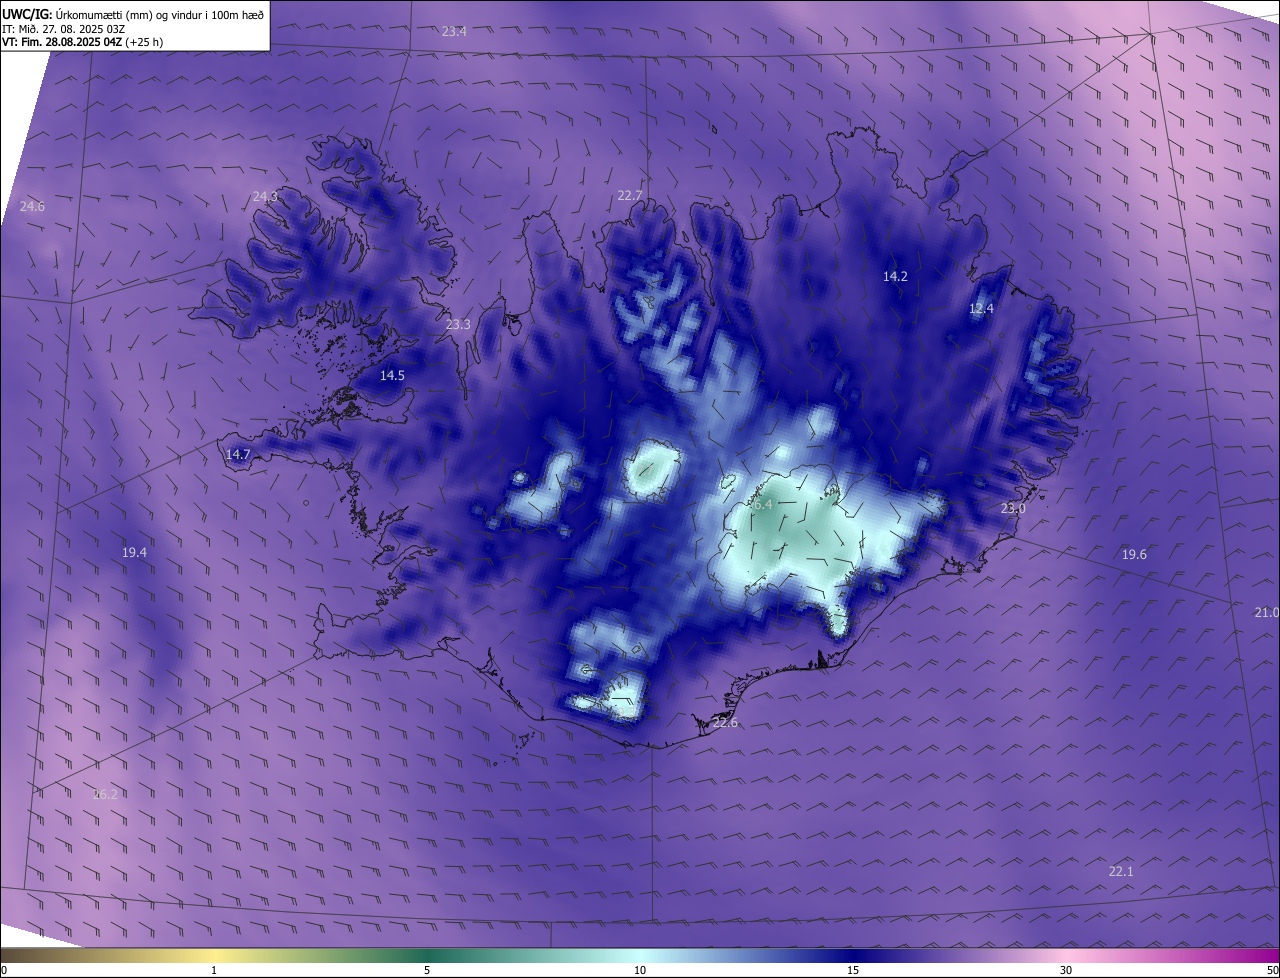Click the legend tick label 30
Screen dimensions: 1280x978
1066,970
